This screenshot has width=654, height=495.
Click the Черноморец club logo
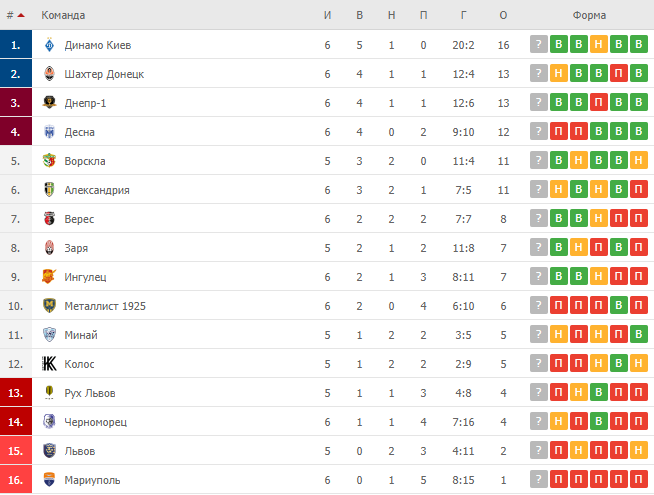[49, 422]
